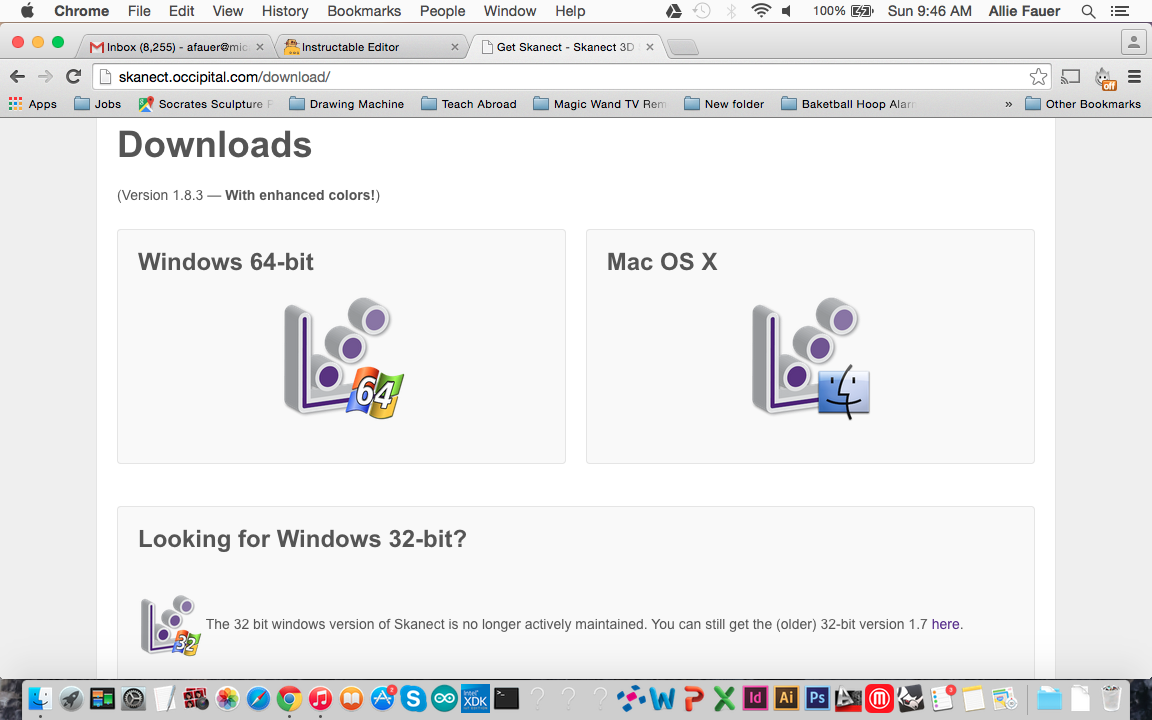Expand the Baketball Hoop Alarm bookmark folder

click(x=849, y=104)
